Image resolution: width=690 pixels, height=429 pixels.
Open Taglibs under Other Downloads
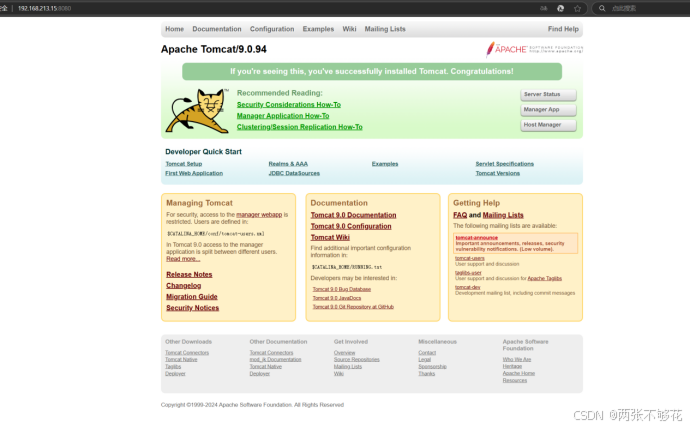pos(173,367)
